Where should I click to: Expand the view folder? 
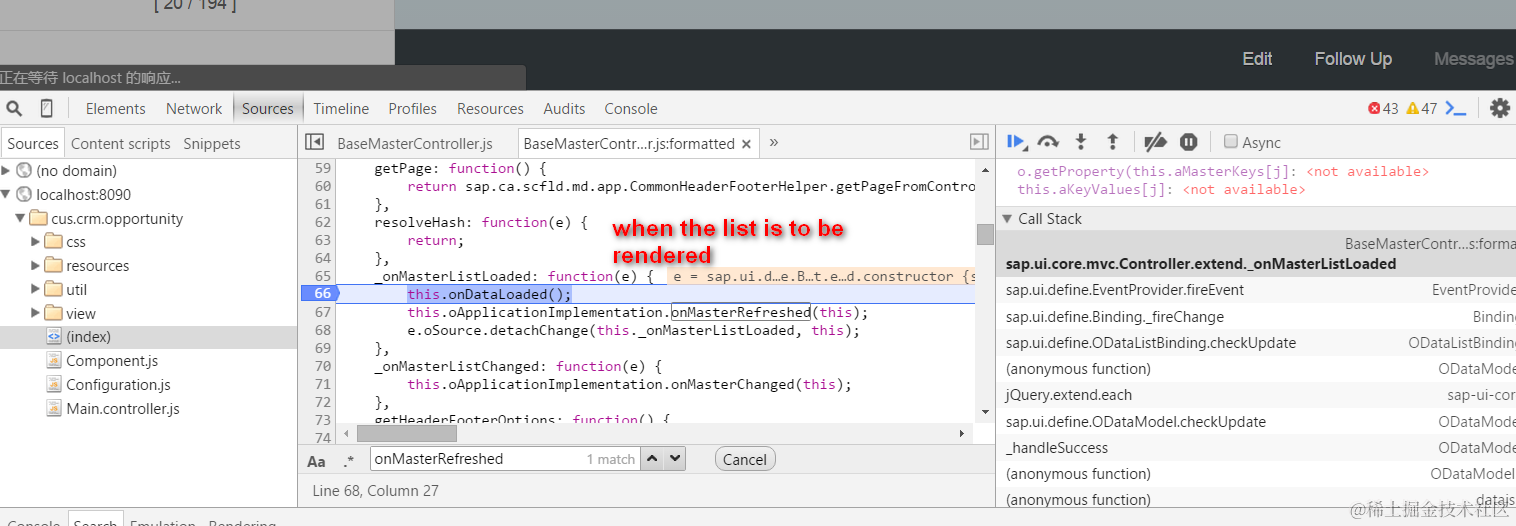[x=36, y=314]
